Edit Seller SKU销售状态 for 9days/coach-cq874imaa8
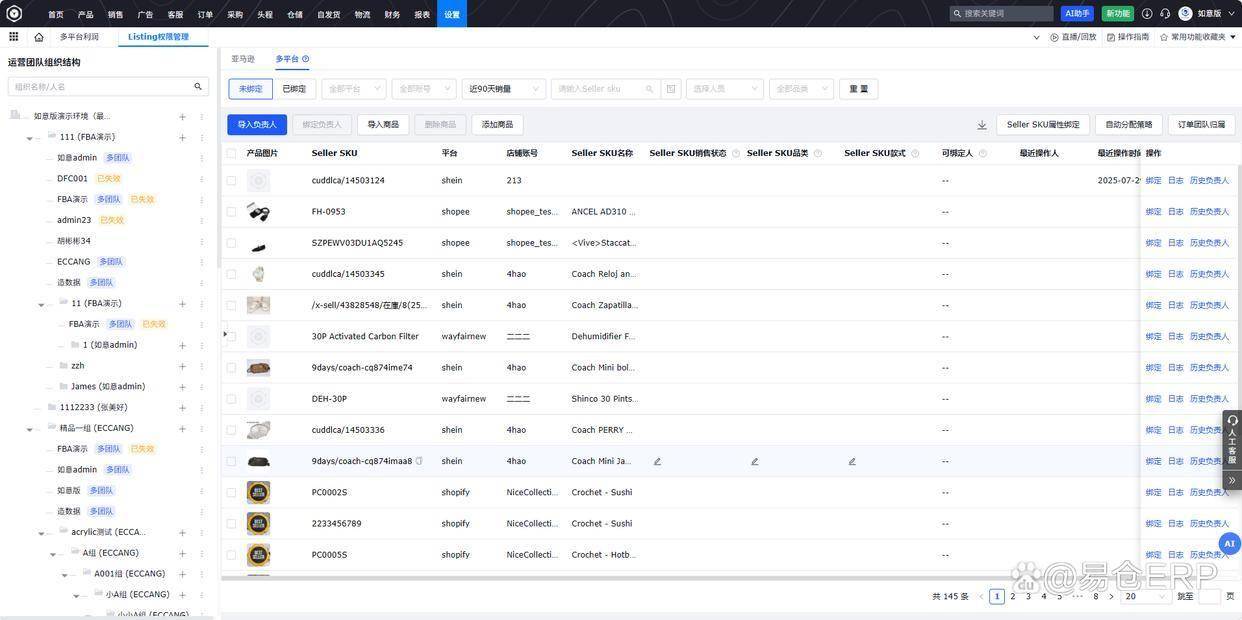This screenshot has height=620, width=1242. click(657, 462)
